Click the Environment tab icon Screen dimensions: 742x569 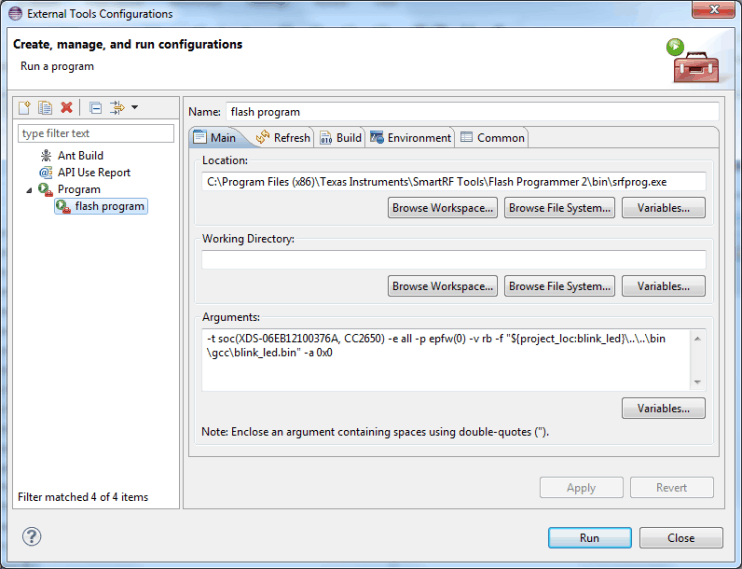377,137
